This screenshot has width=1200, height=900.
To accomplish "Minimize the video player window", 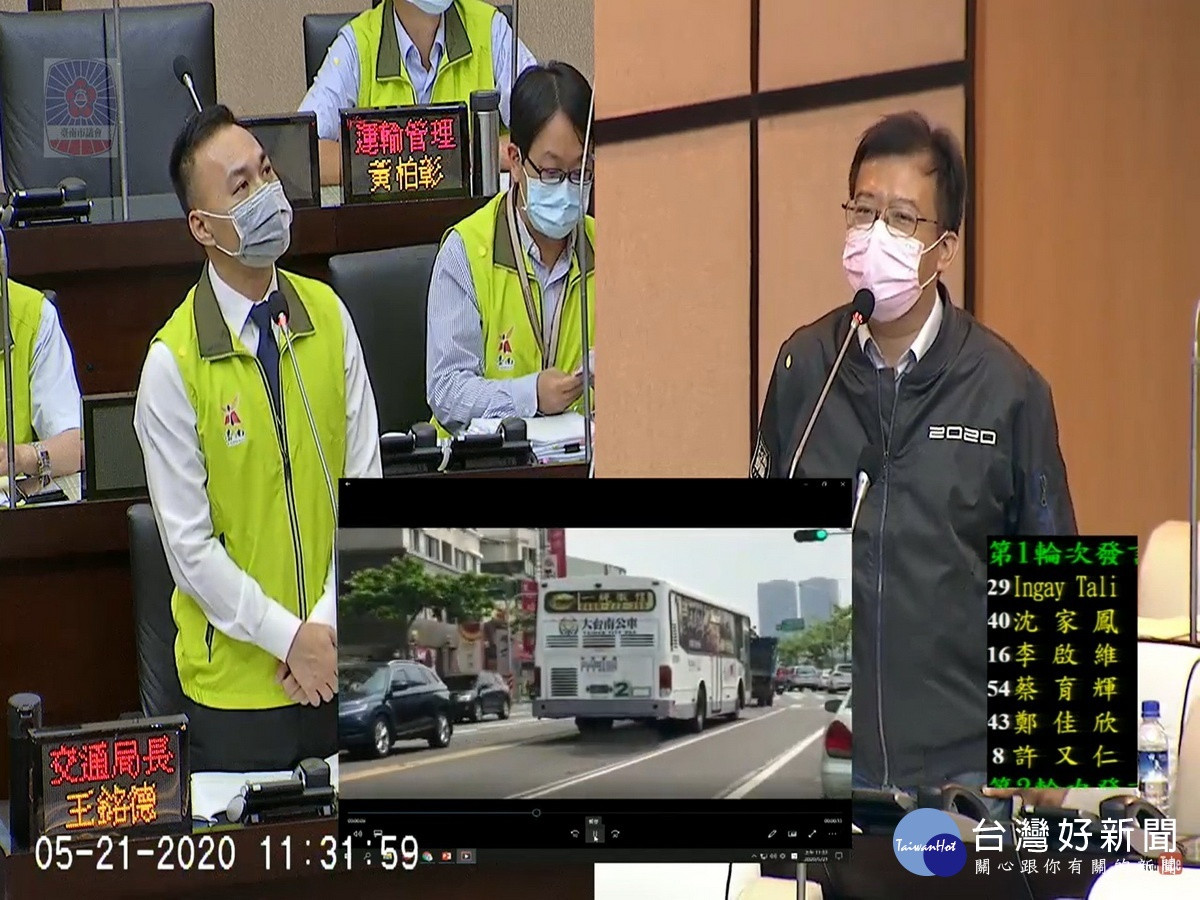I will pos(808,484).
